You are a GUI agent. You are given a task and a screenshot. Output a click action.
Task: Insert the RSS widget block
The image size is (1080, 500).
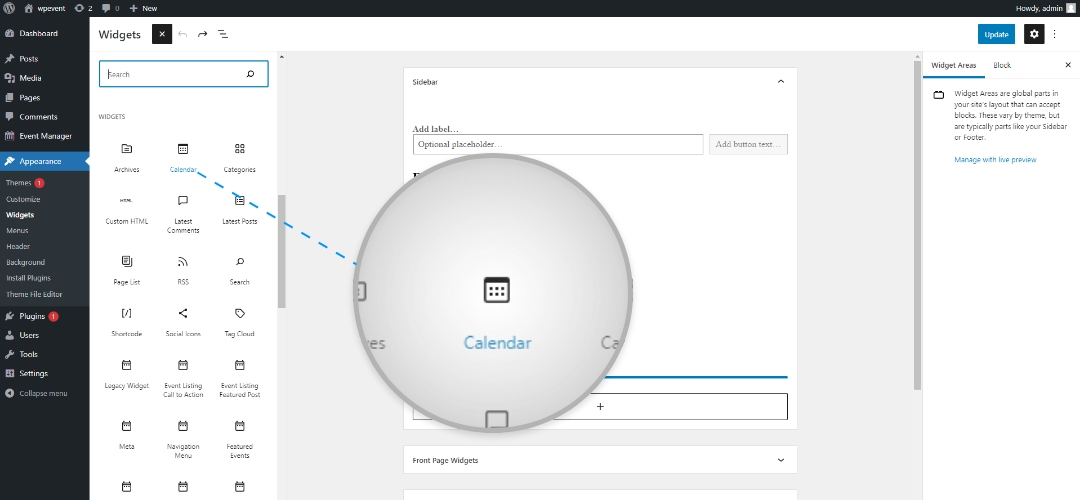183,268
